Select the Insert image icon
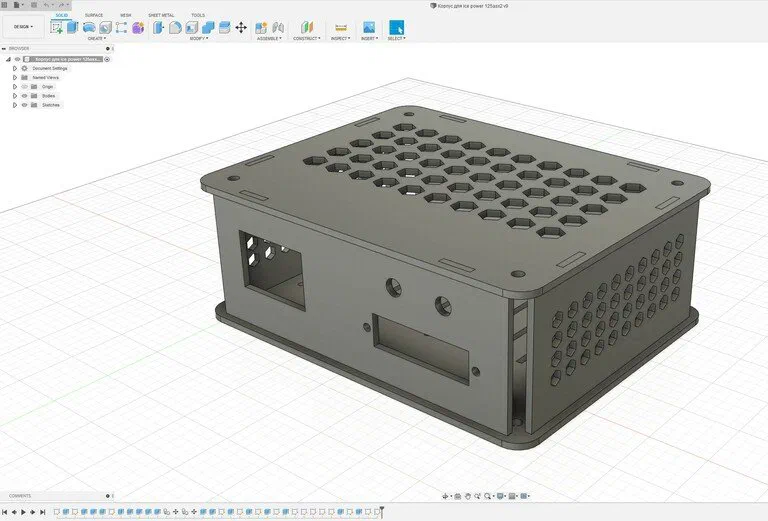The height and width of the screenshot is (521, 768). click(x=369, y=27)
